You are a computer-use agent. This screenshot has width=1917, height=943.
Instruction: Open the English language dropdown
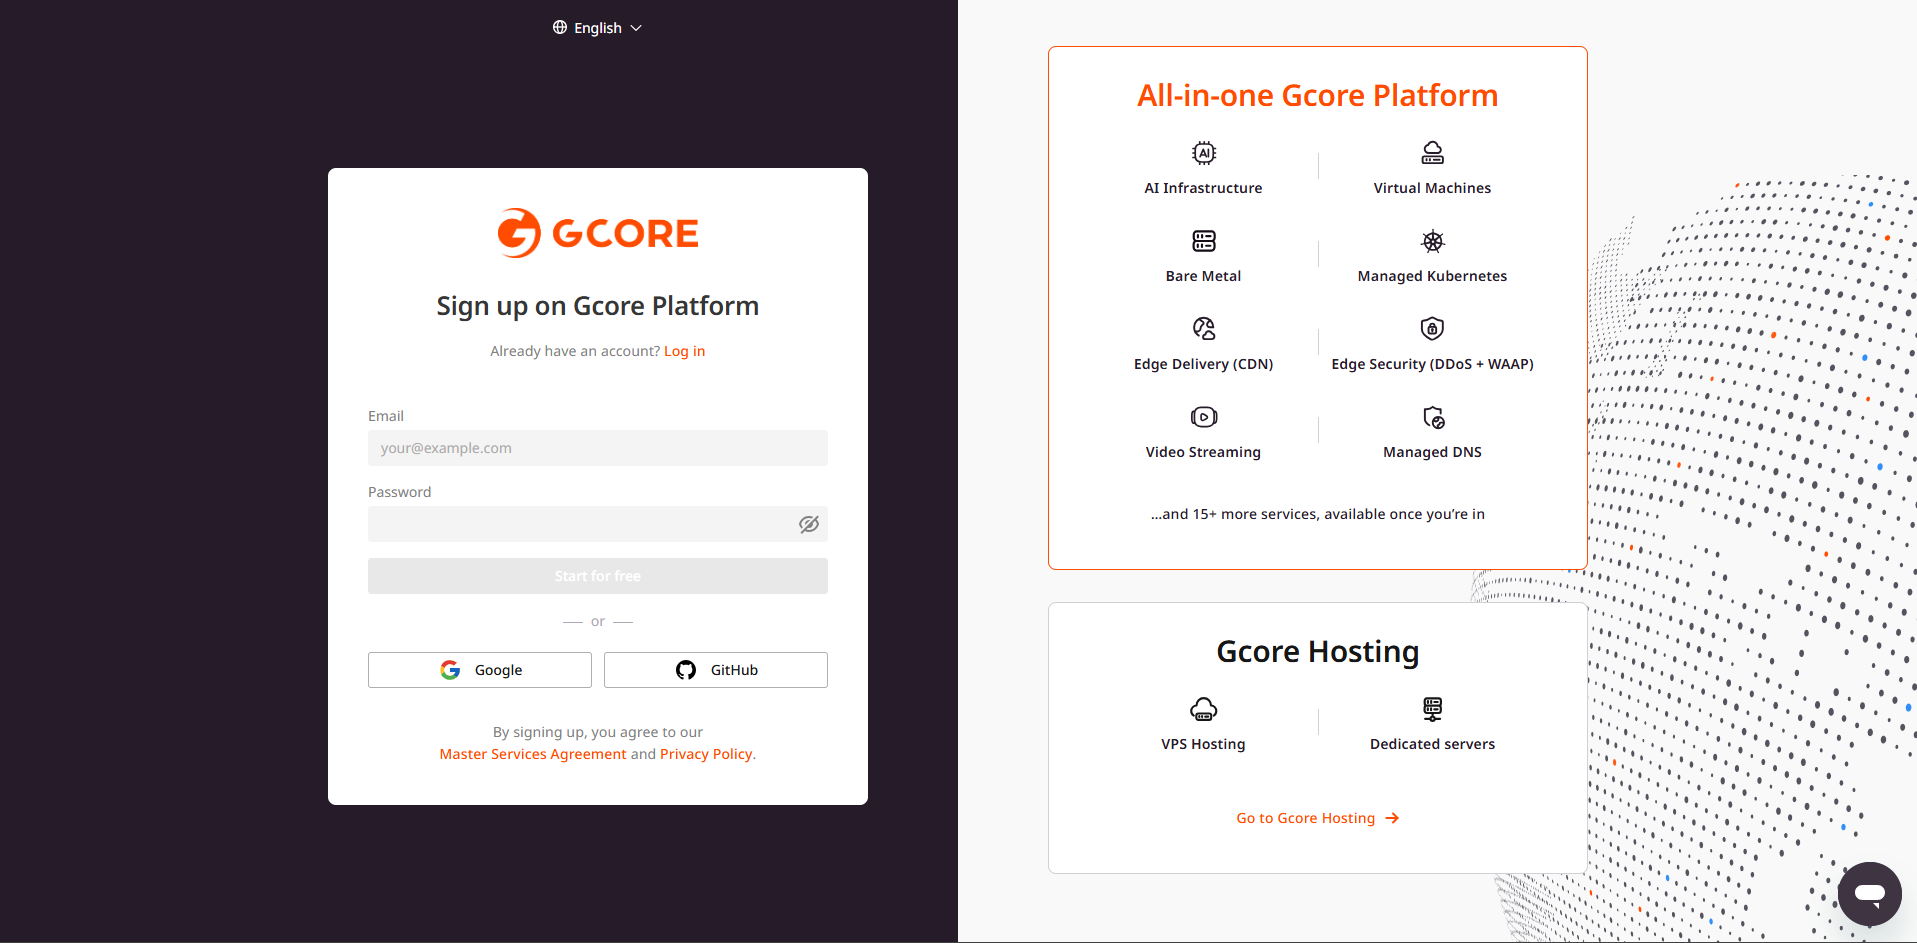pos(597,28)
